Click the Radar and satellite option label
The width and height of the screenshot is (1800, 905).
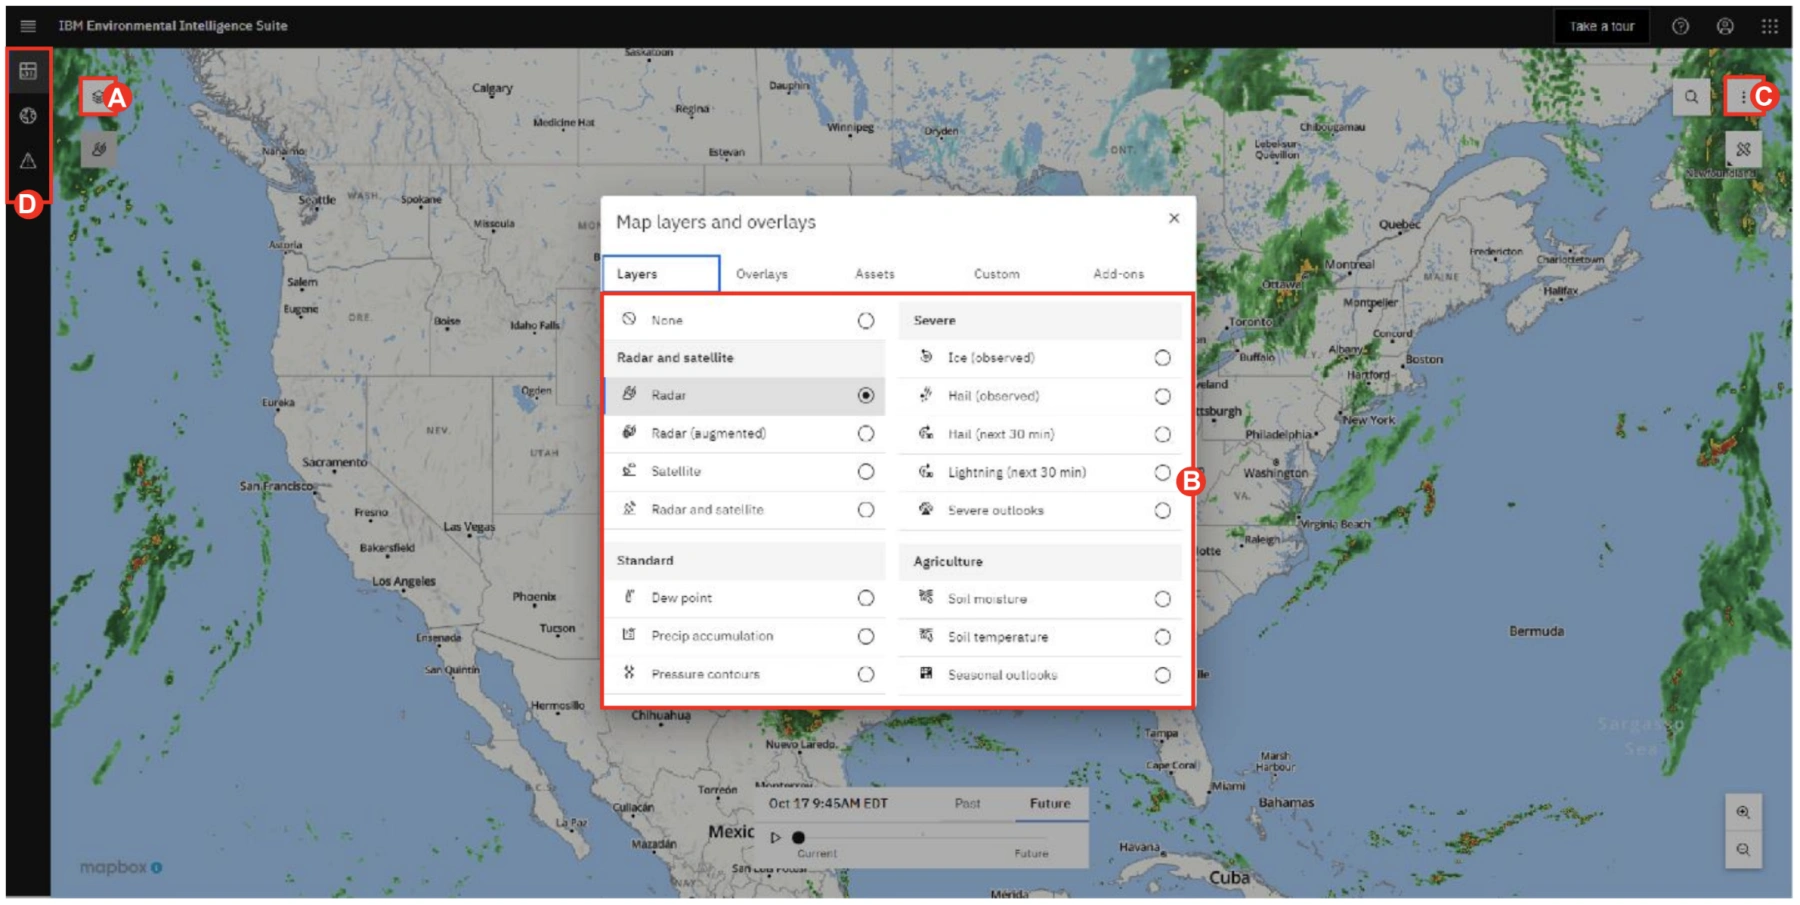pyautogui.click(x=707, y=510)
